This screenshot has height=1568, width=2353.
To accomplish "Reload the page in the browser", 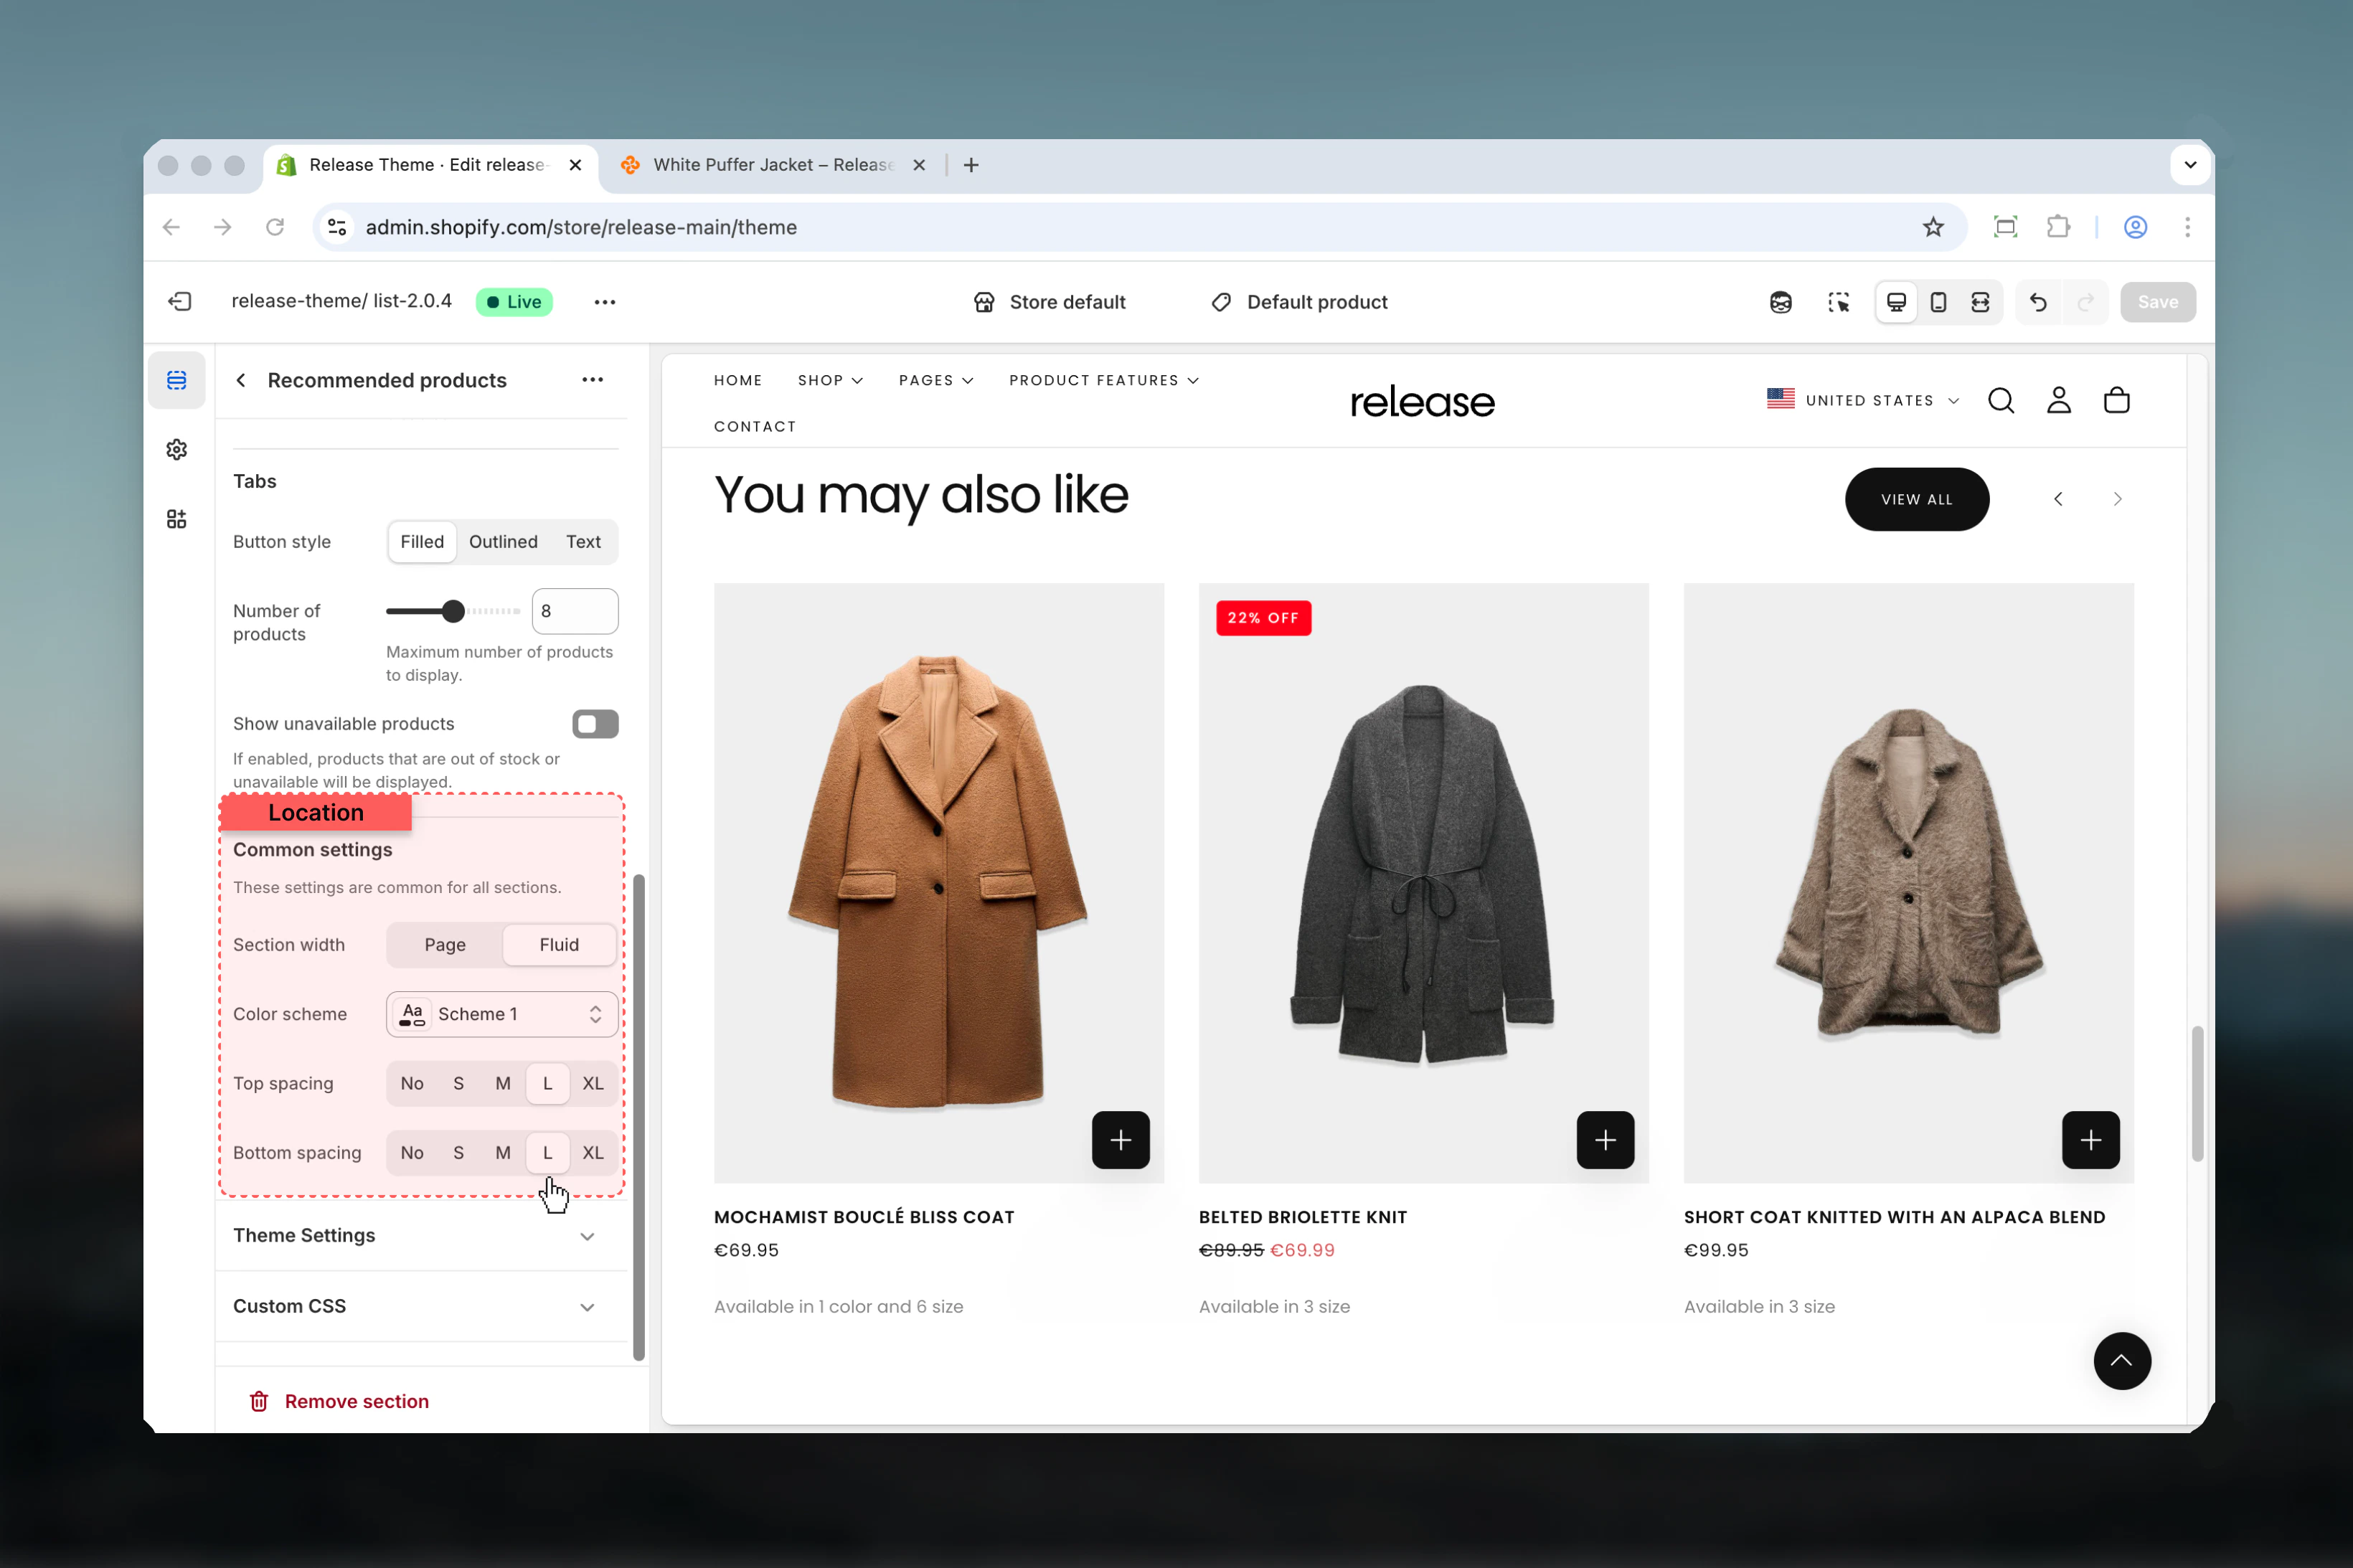I will (275, 227).
